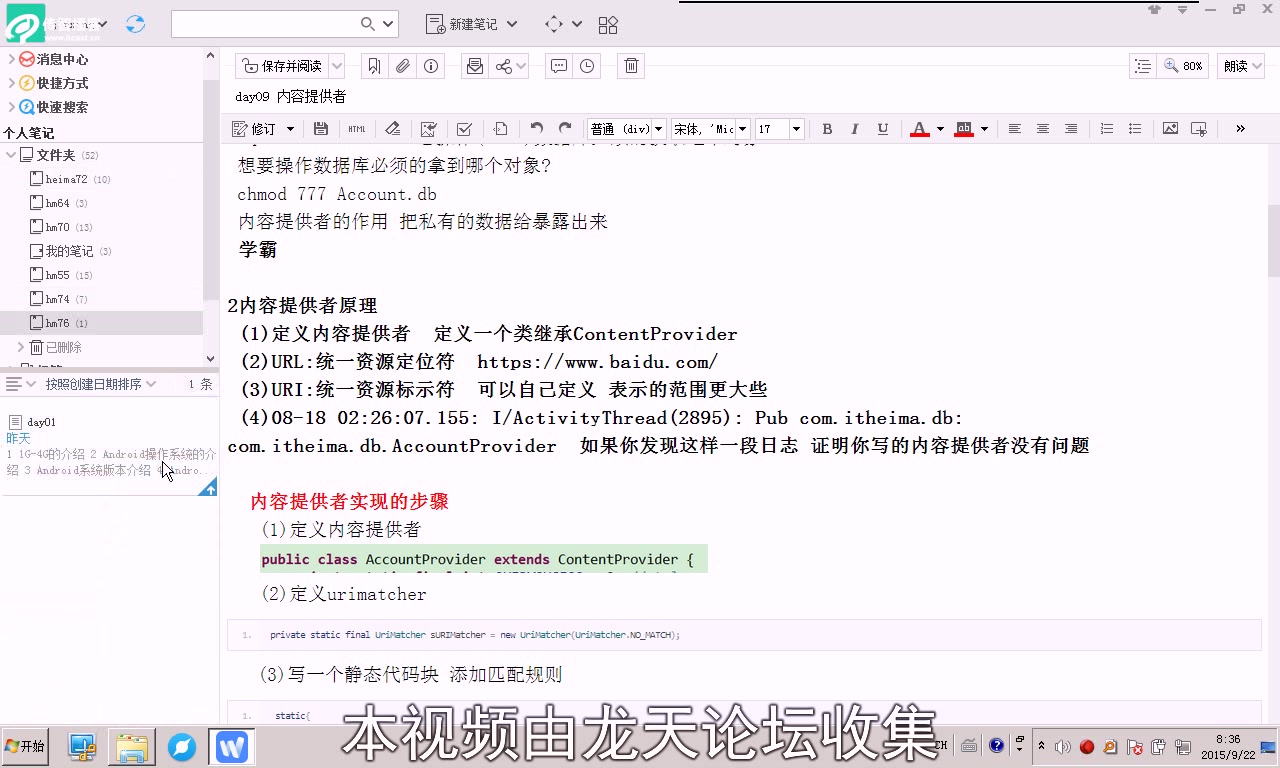Insert an image into the note
This screenshot has width=1280, height=768.
coord(1170,128)
